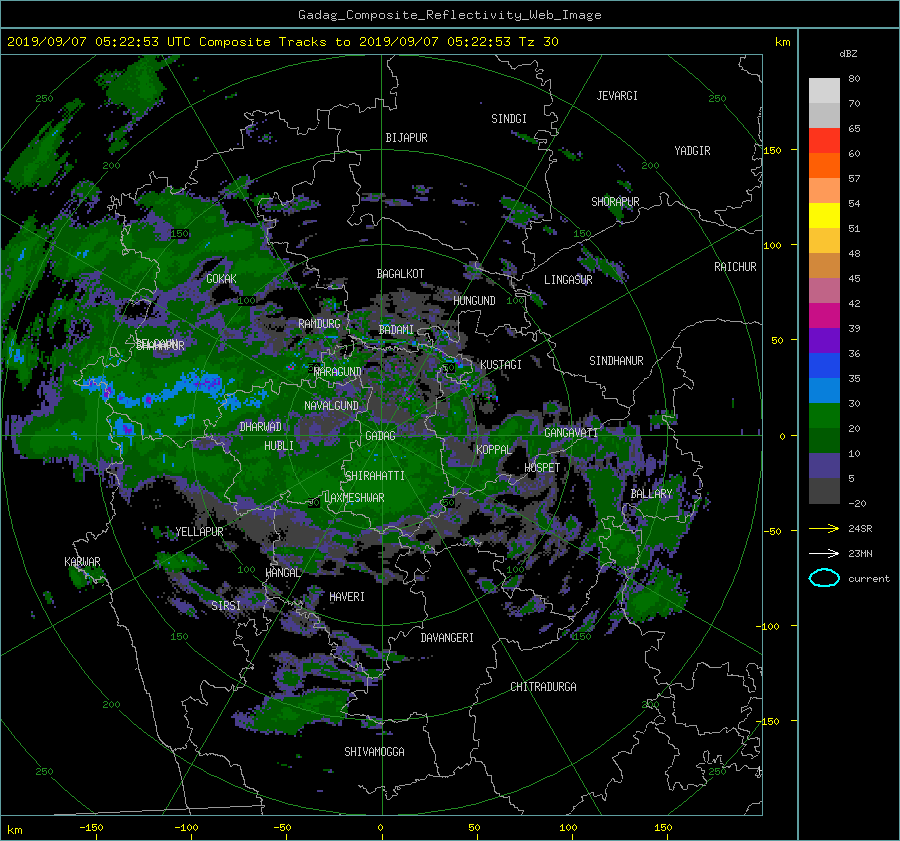Click the HUNGUND city label

[x=474, y=301]
